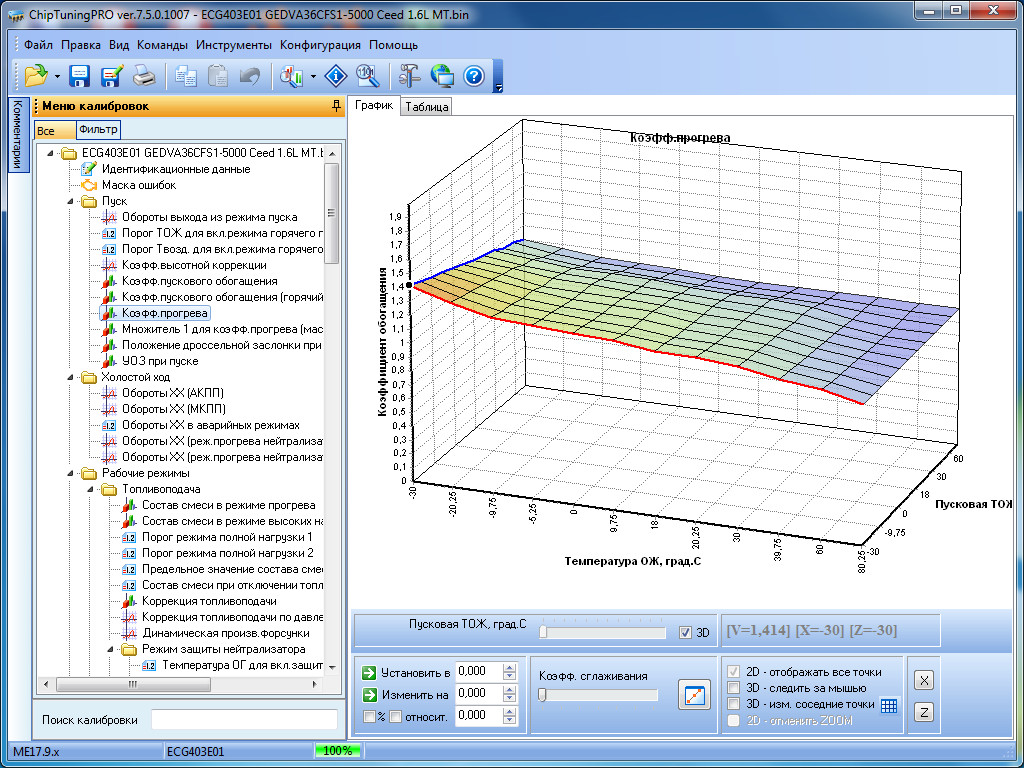Open dropdown arrow next to Open icon
The height and width of the screenshot is (768, 1024).
[x=57, y=76]
